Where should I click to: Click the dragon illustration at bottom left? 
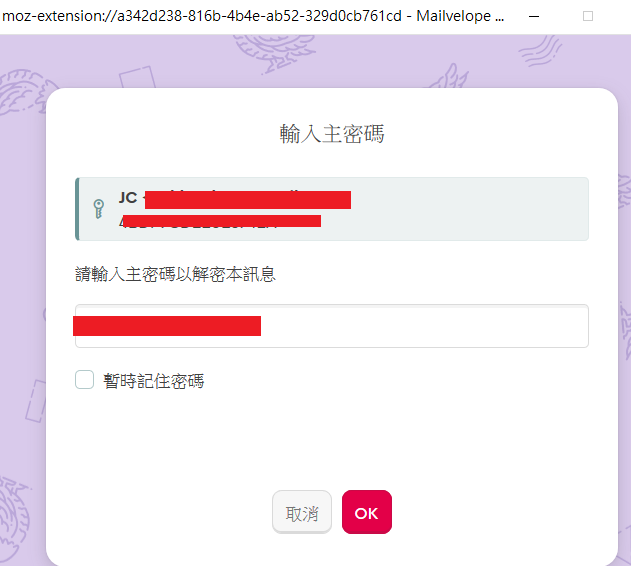tap(14, 519)
